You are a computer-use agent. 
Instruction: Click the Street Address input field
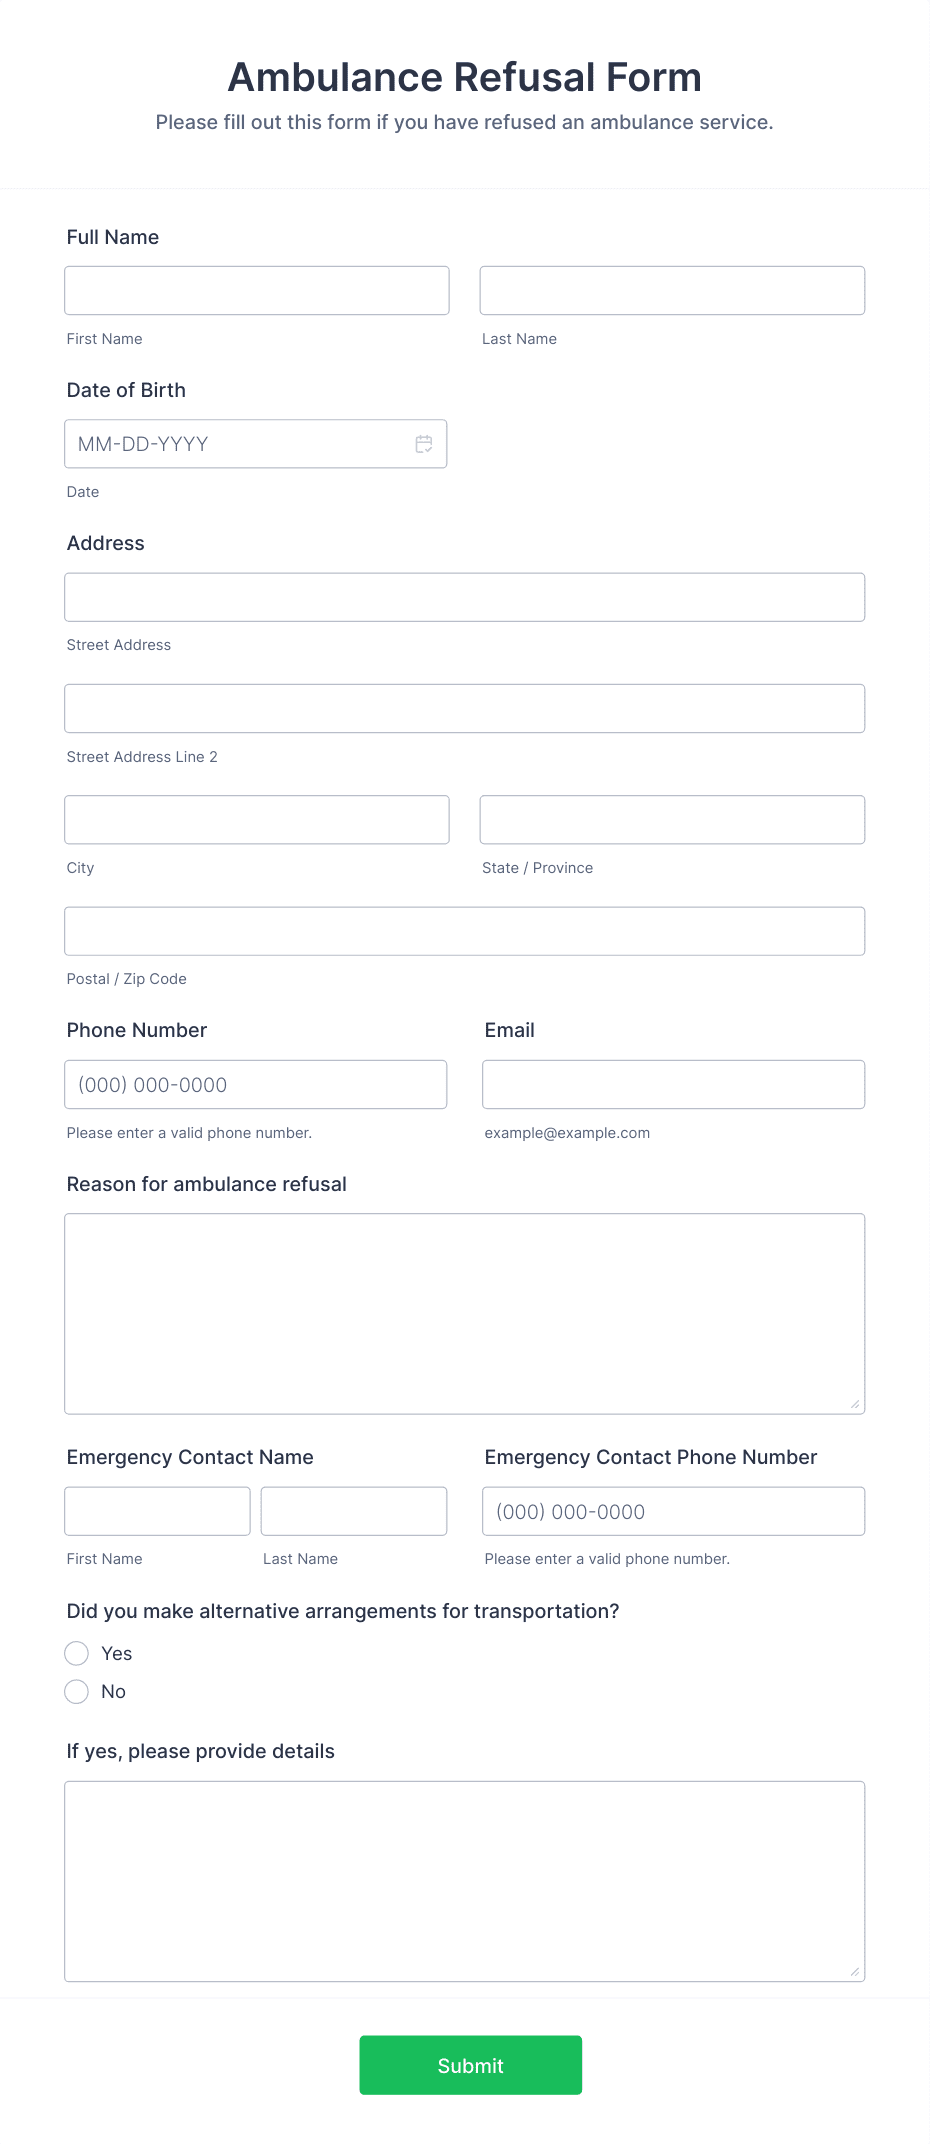pos(464,597)
